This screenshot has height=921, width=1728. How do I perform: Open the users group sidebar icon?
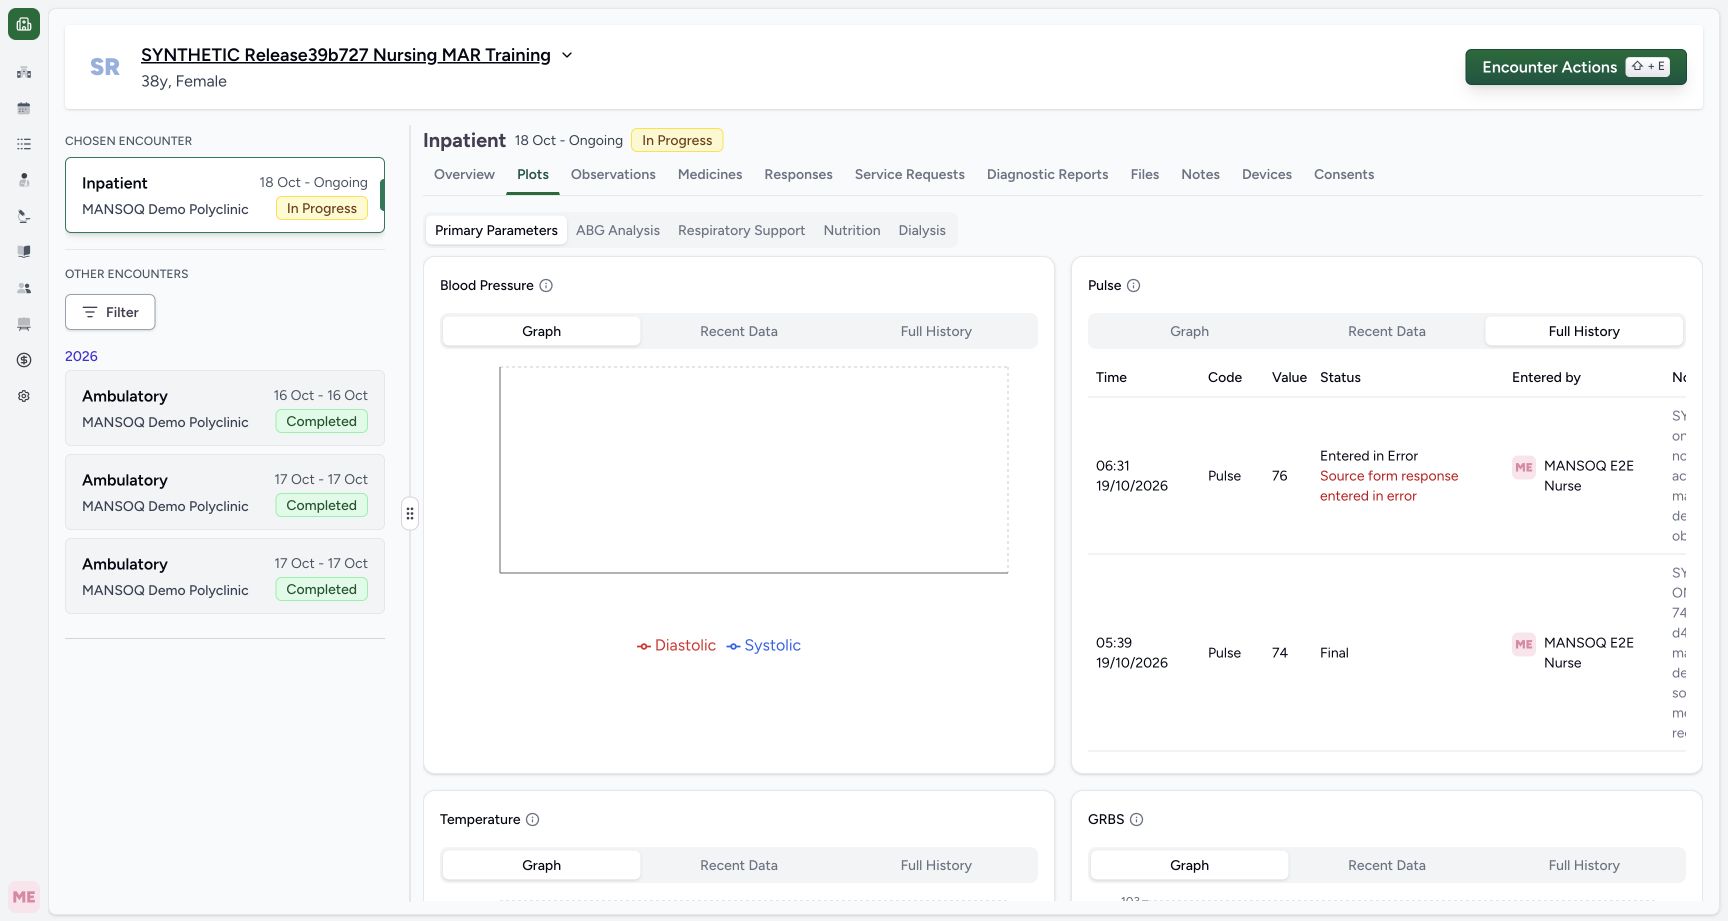coord(24,288)
